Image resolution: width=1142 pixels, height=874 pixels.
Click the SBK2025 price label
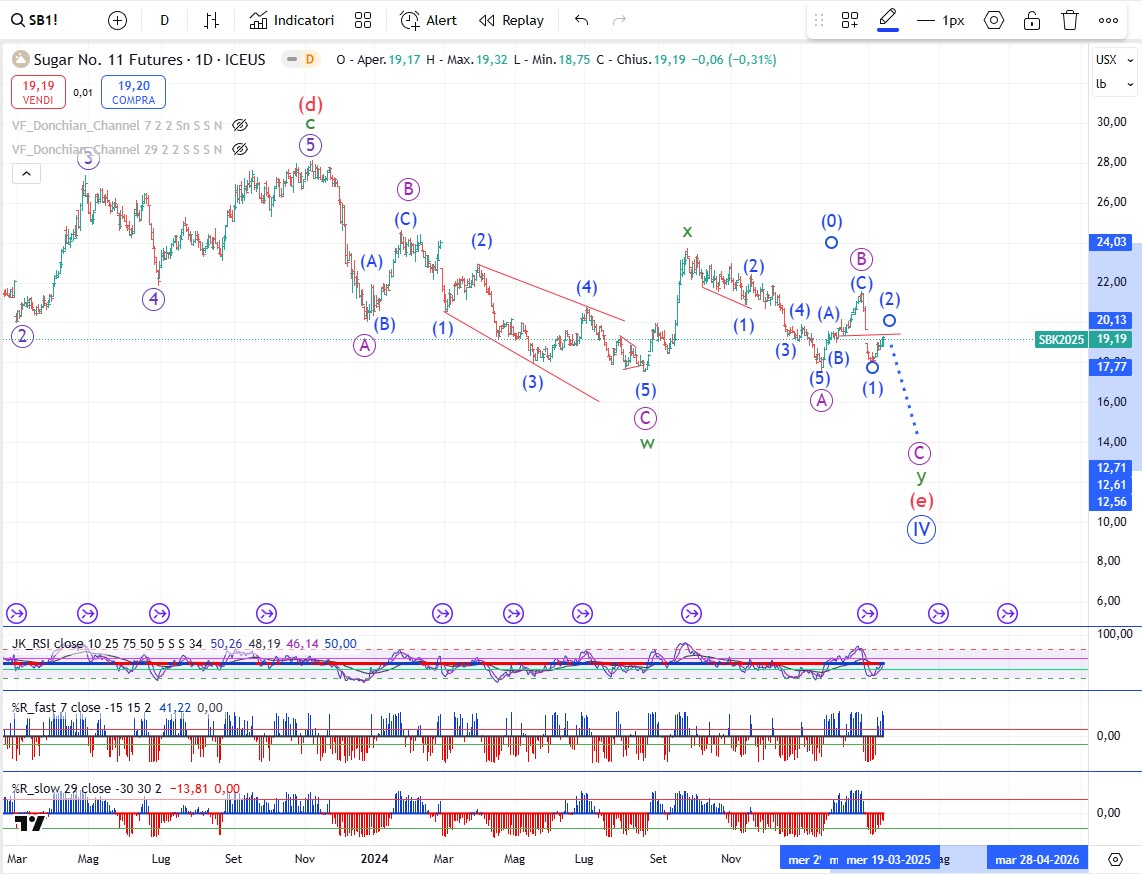[1061, 339]
